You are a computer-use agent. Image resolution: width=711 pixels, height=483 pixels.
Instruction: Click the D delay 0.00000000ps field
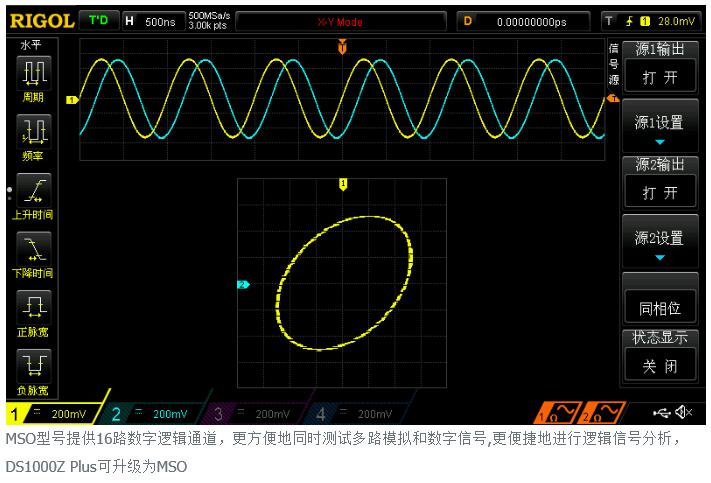coord(530,21)
